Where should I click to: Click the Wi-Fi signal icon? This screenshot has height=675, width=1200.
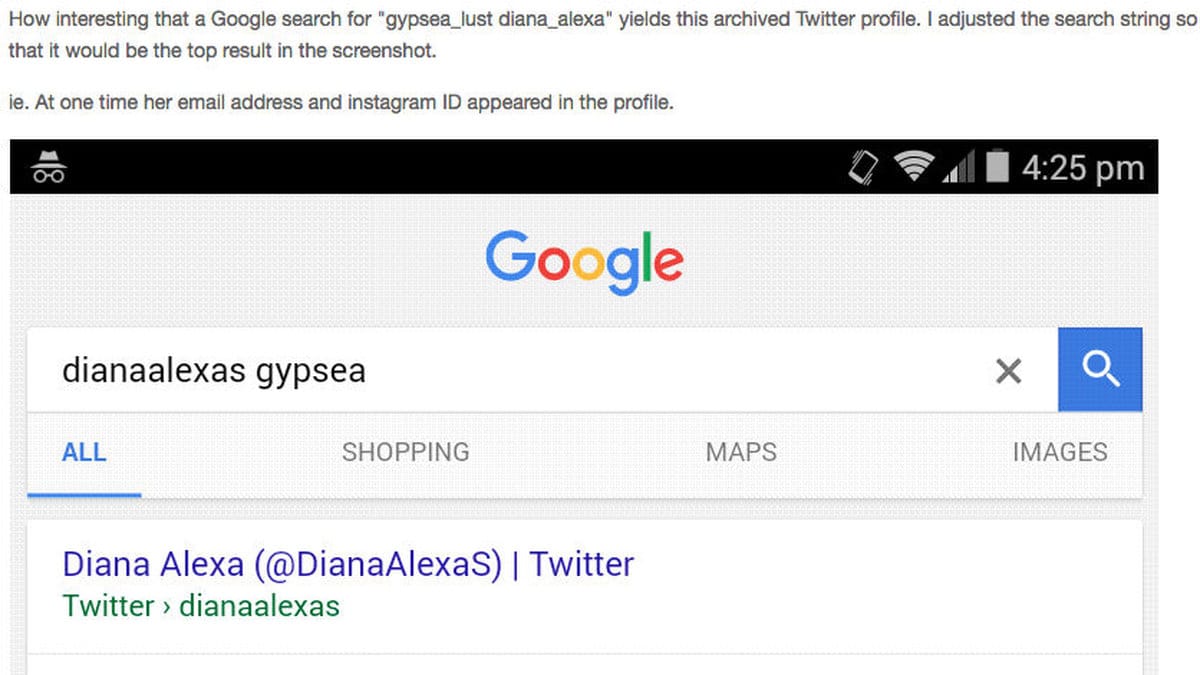(913, 167)
